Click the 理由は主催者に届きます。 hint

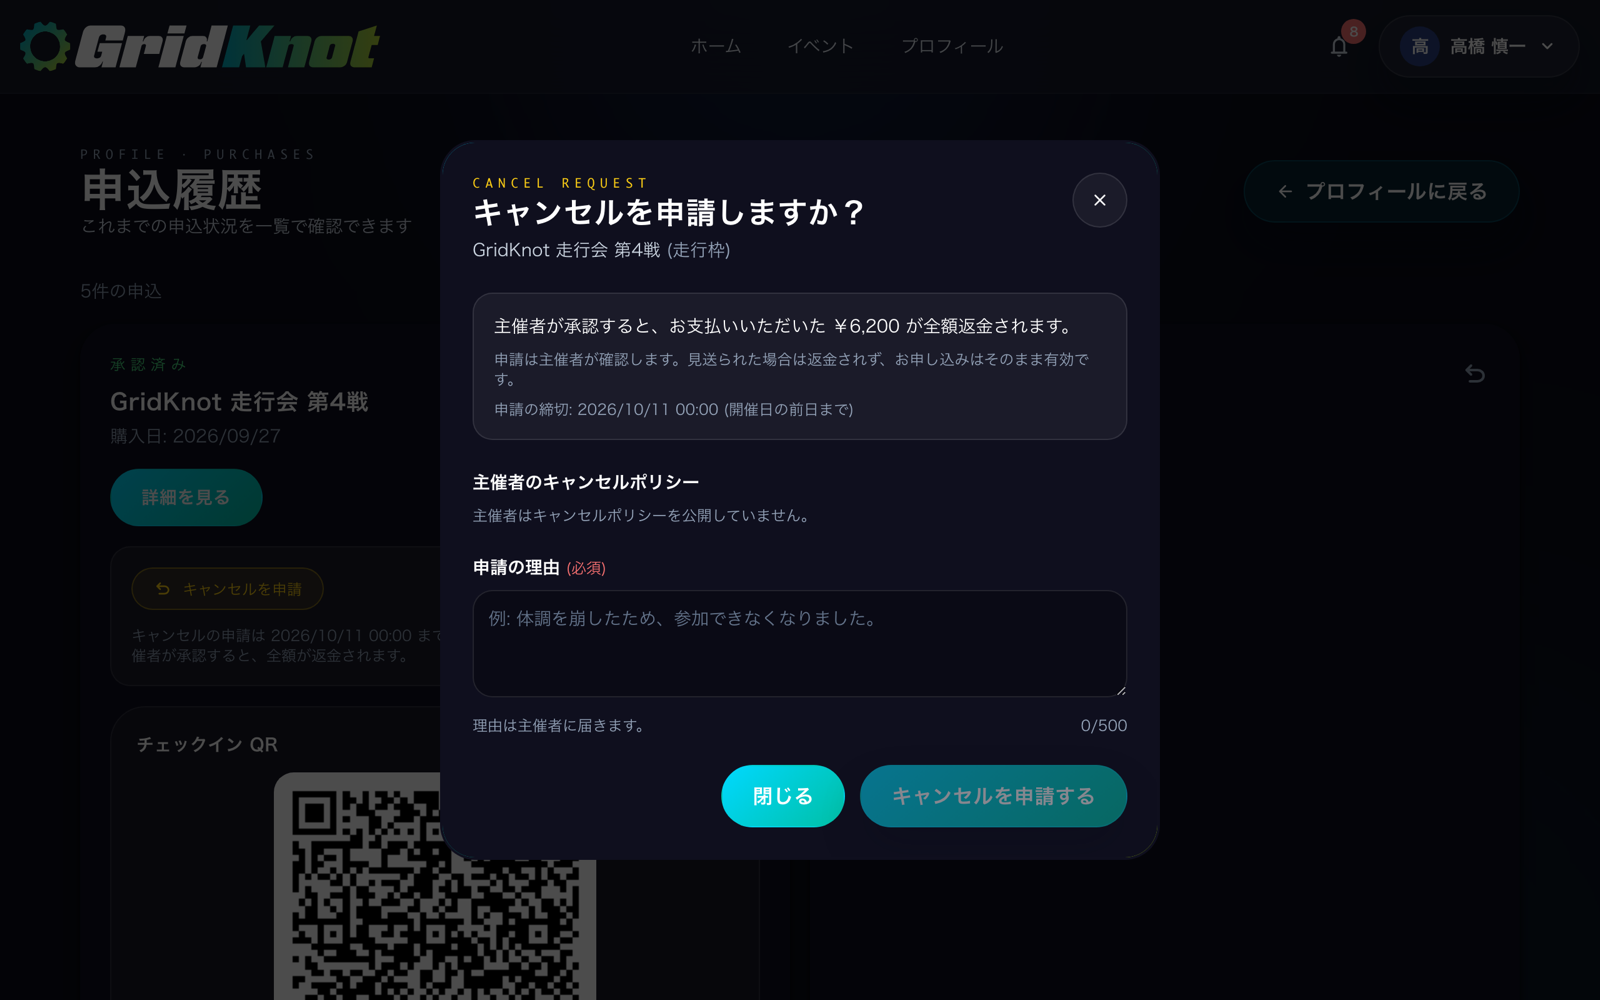(561, 726)
